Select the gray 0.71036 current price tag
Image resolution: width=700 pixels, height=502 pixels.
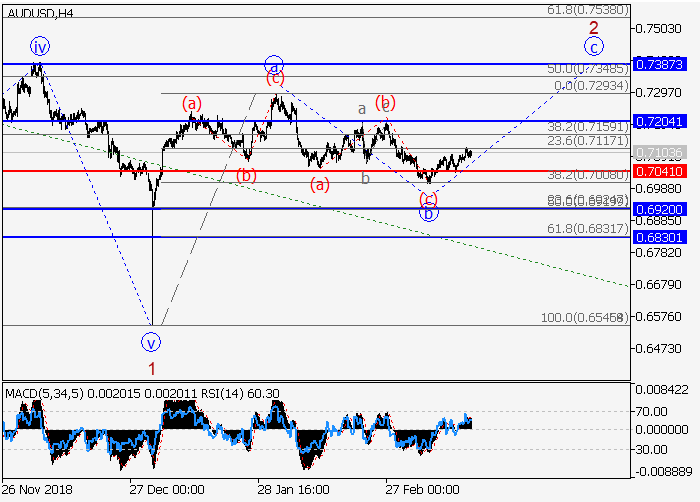[x=659, y=152]
